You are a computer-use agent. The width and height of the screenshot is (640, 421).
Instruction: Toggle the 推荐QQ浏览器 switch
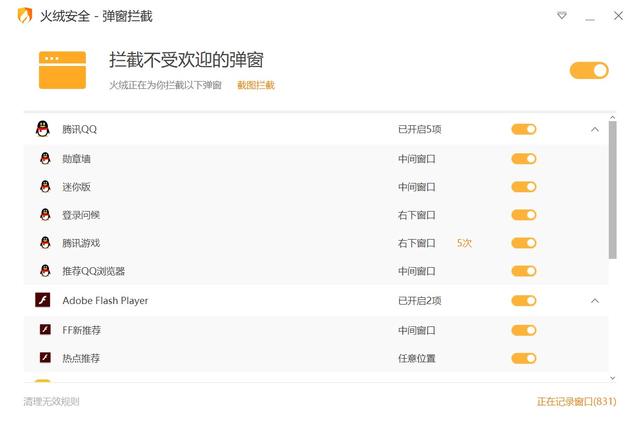click(524, 271)
